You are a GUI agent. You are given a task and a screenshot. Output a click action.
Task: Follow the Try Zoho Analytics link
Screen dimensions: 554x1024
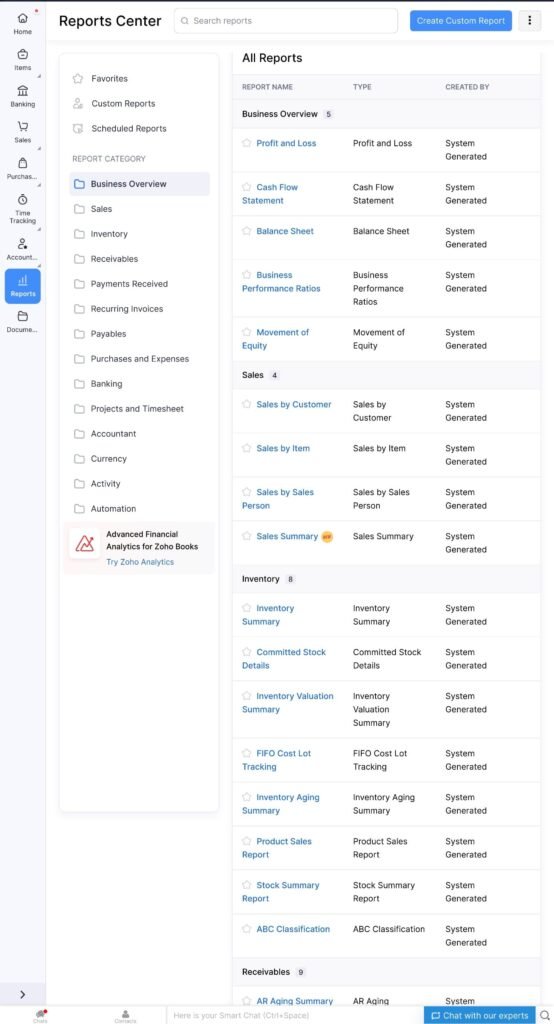[x=140, y=562]
